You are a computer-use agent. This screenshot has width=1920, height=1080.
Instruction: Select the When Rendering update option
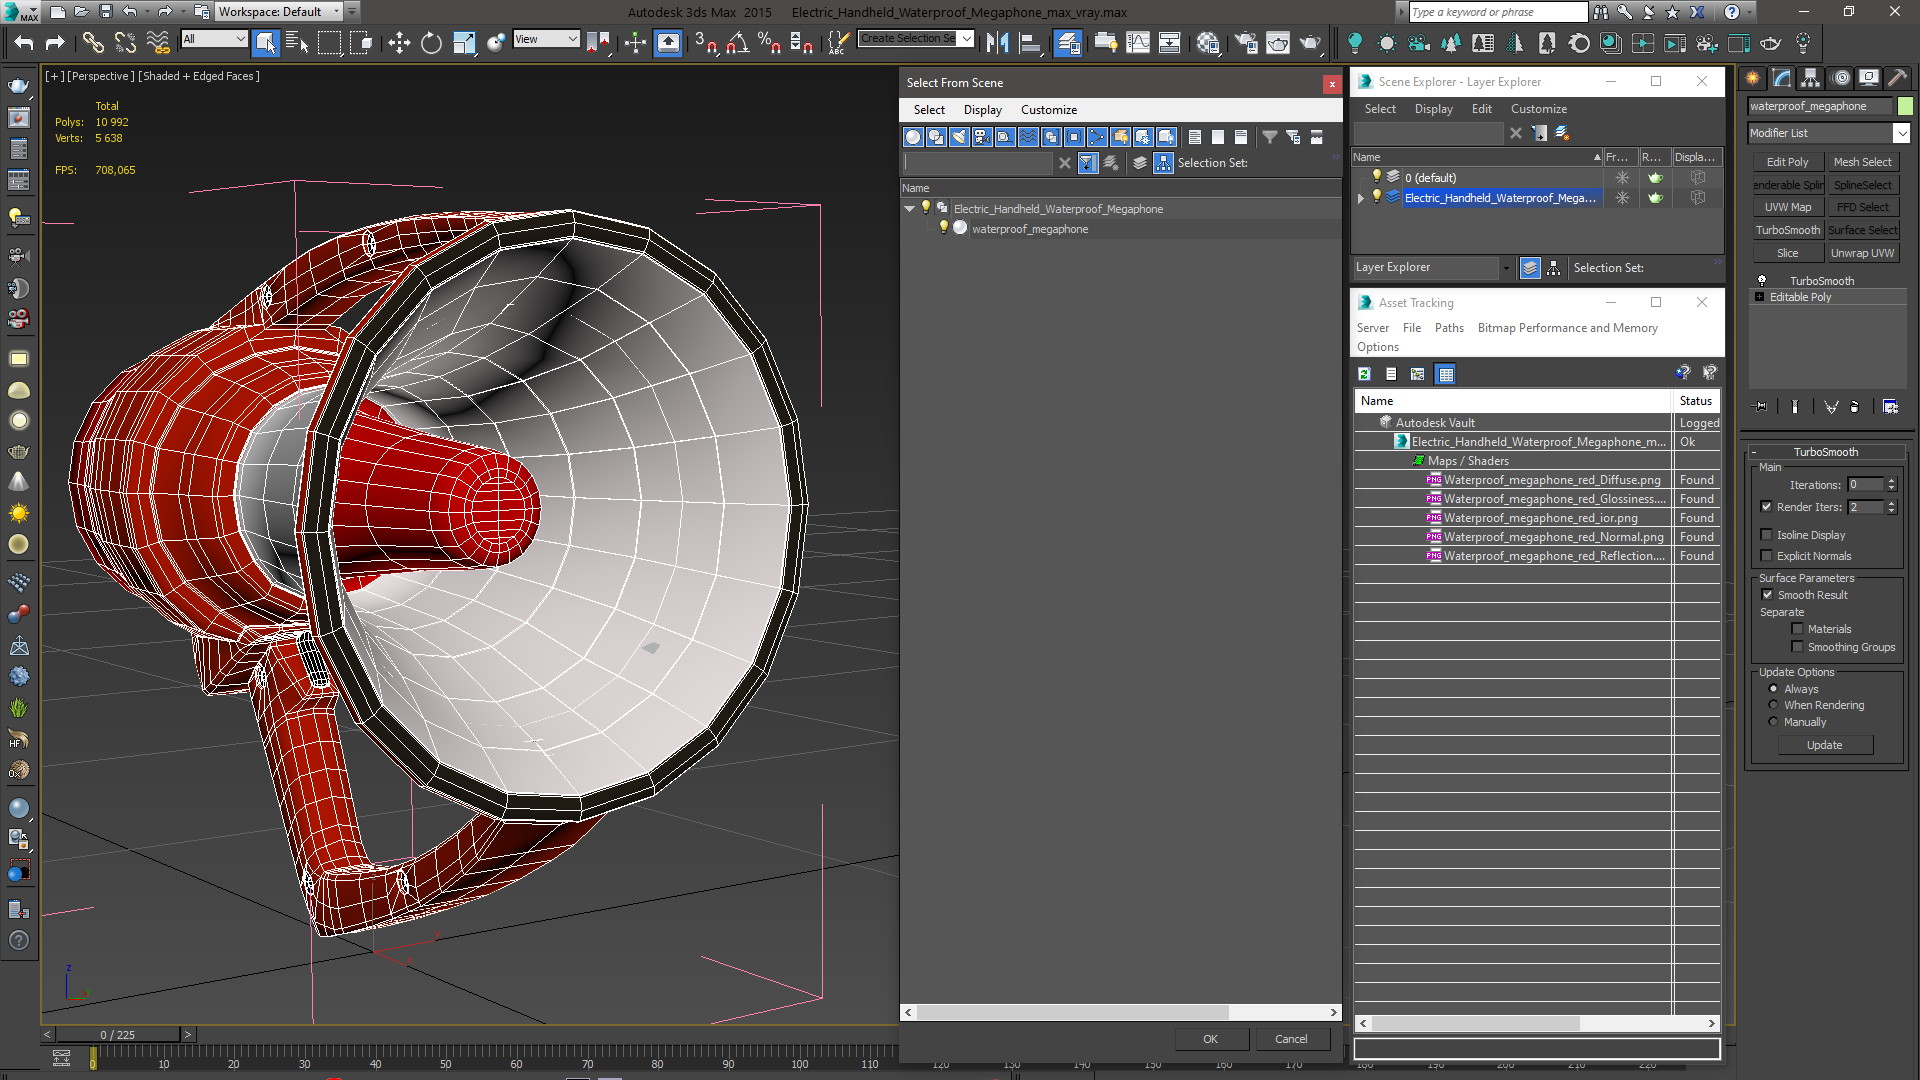pyautogui.click(x=1774, y=705)
